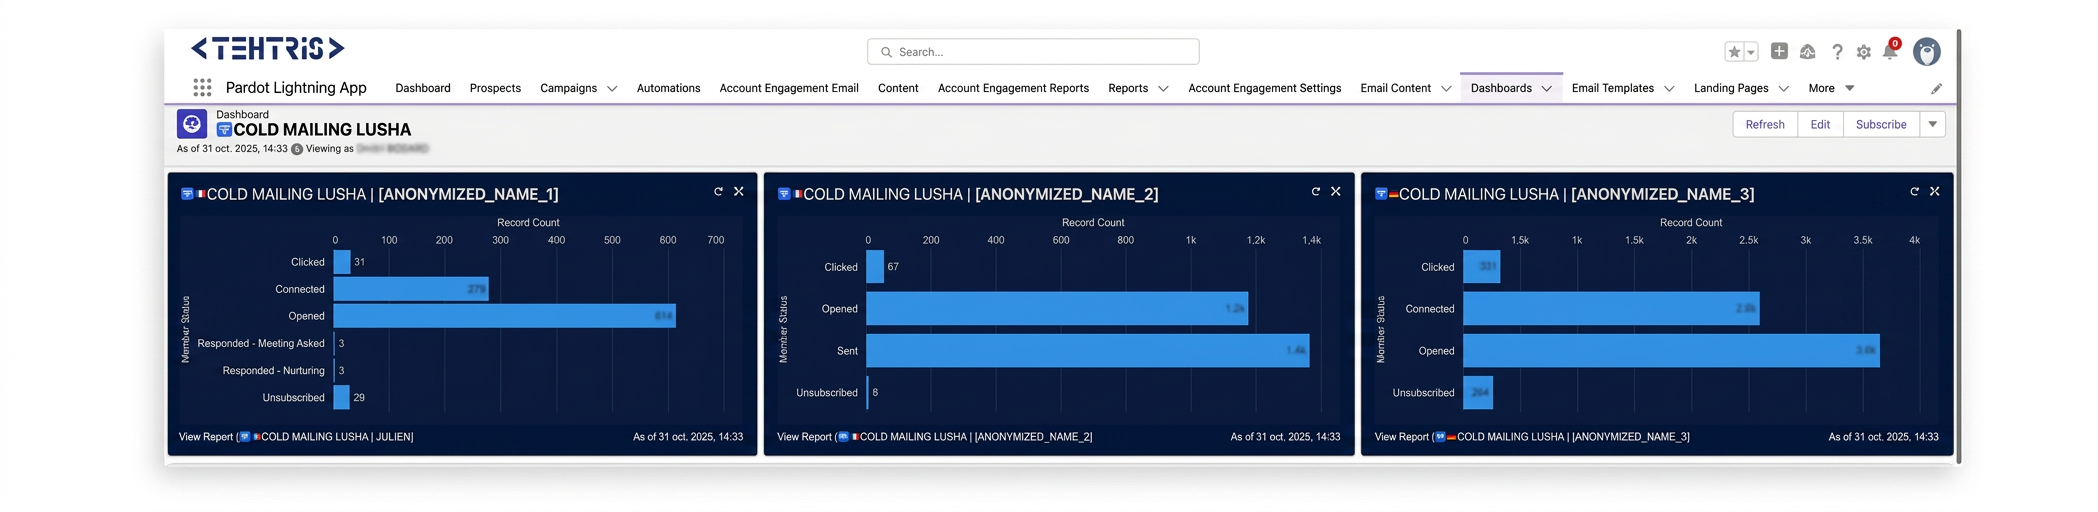This screenshot has width=2098, height=512.
Task: Open the Setup gear menu
Action: 1864,52
